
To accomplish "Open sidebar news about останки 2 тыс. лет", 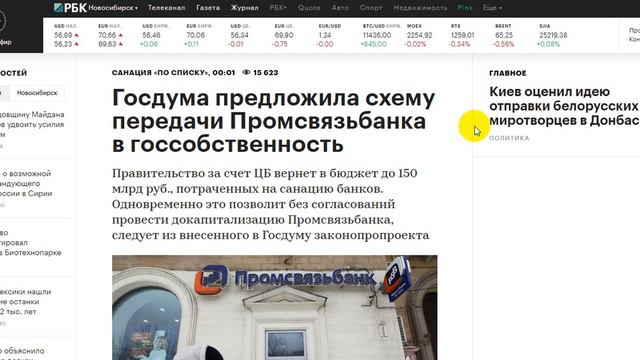I will (x=26, y=302).
